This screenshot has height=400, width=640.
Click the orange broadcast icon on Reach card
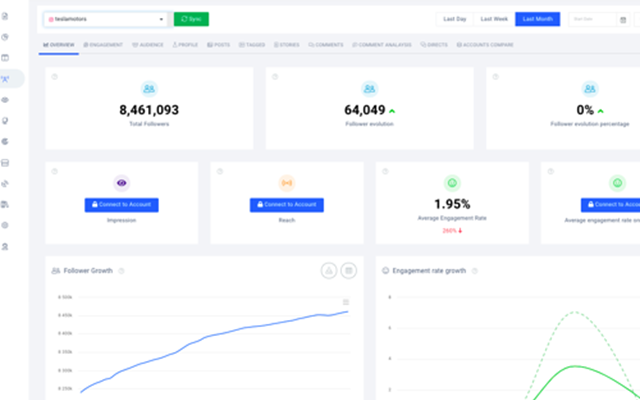[287, 183]
